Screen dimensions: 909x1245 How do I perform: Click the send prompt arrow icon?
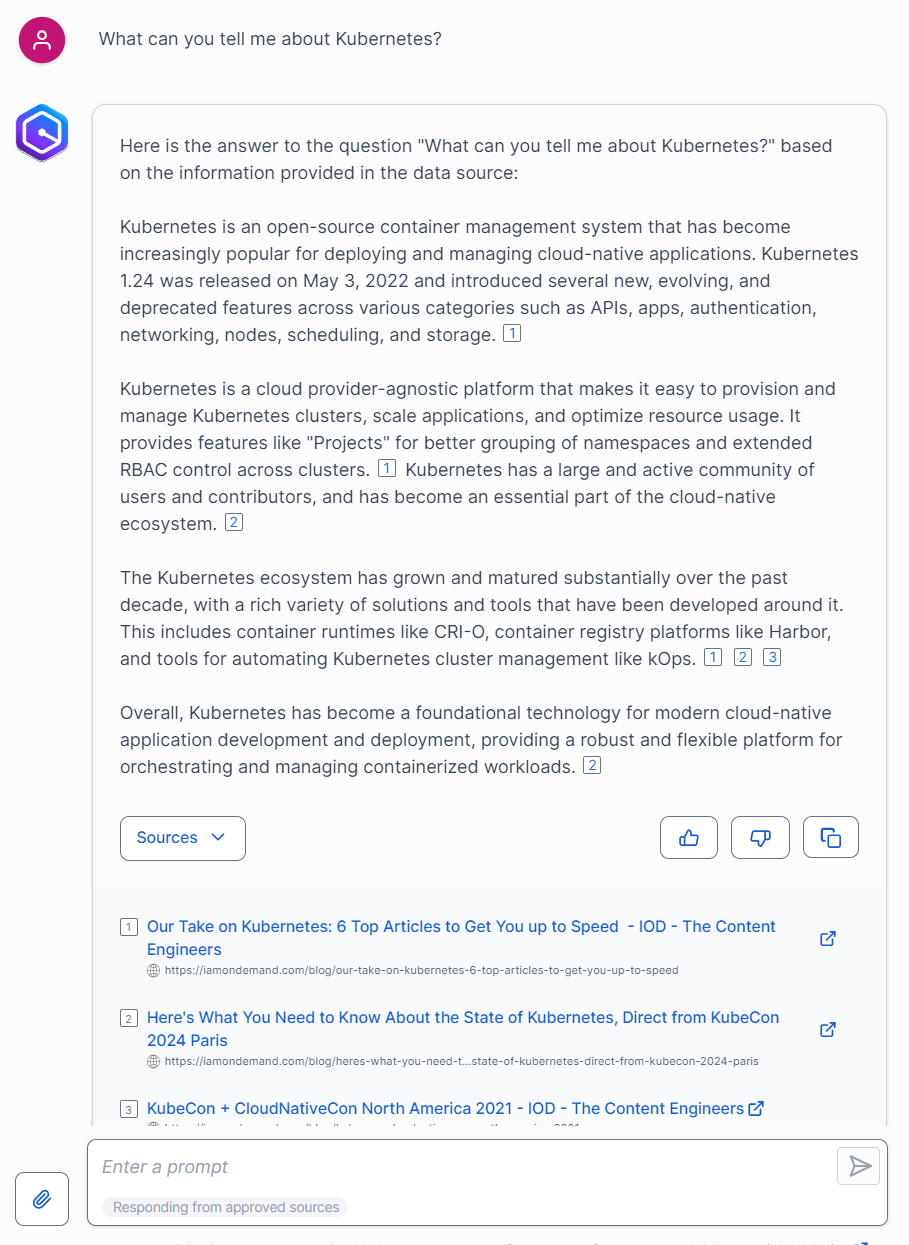[859, 1166]
